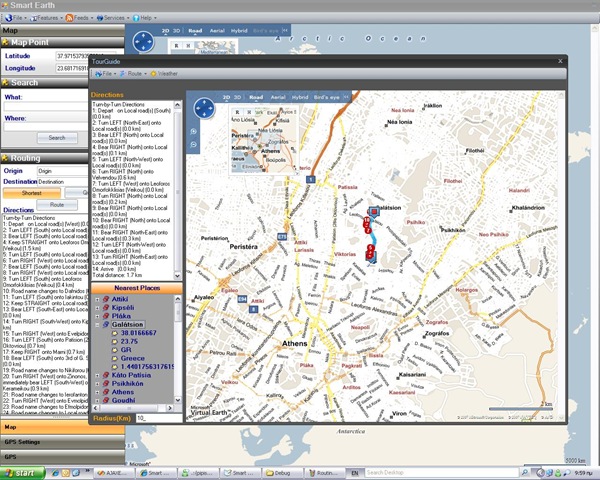Screen dimensions: 600x480
Task: Click the Goudhí place pin icon
Action: (106, 400)
